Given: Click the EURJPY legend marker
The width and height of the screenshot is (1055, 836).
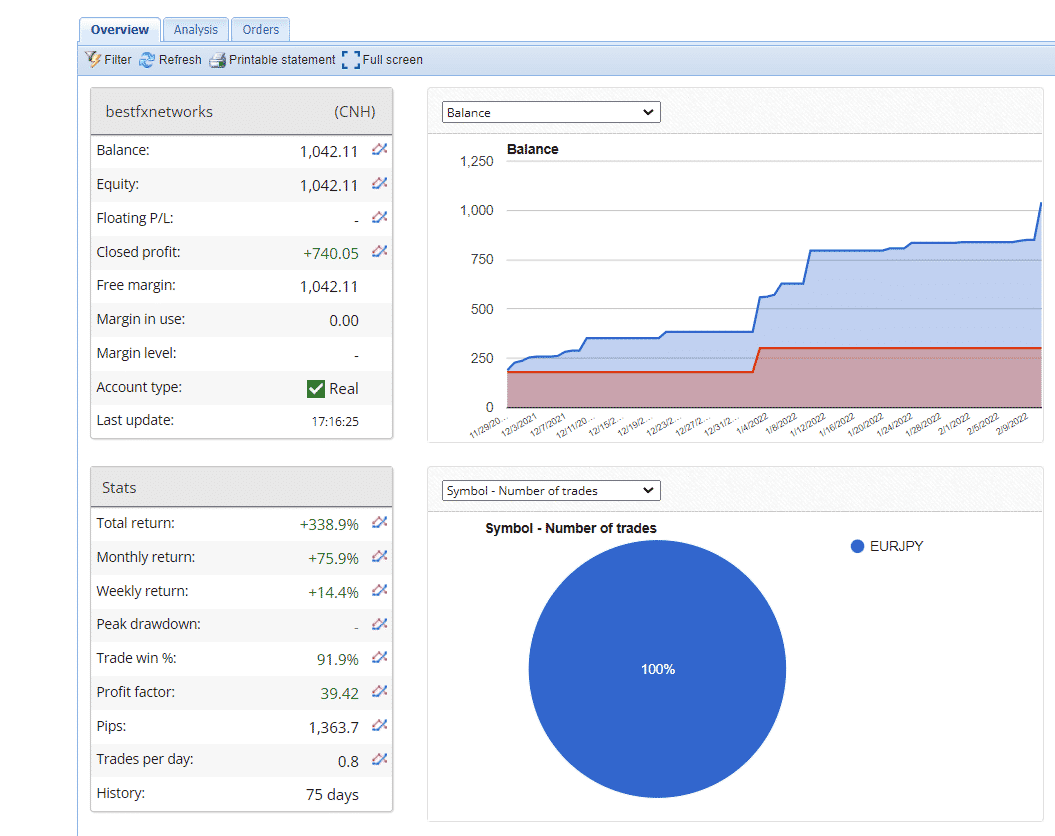Looking at the screenshot, I should coord(856,545).
